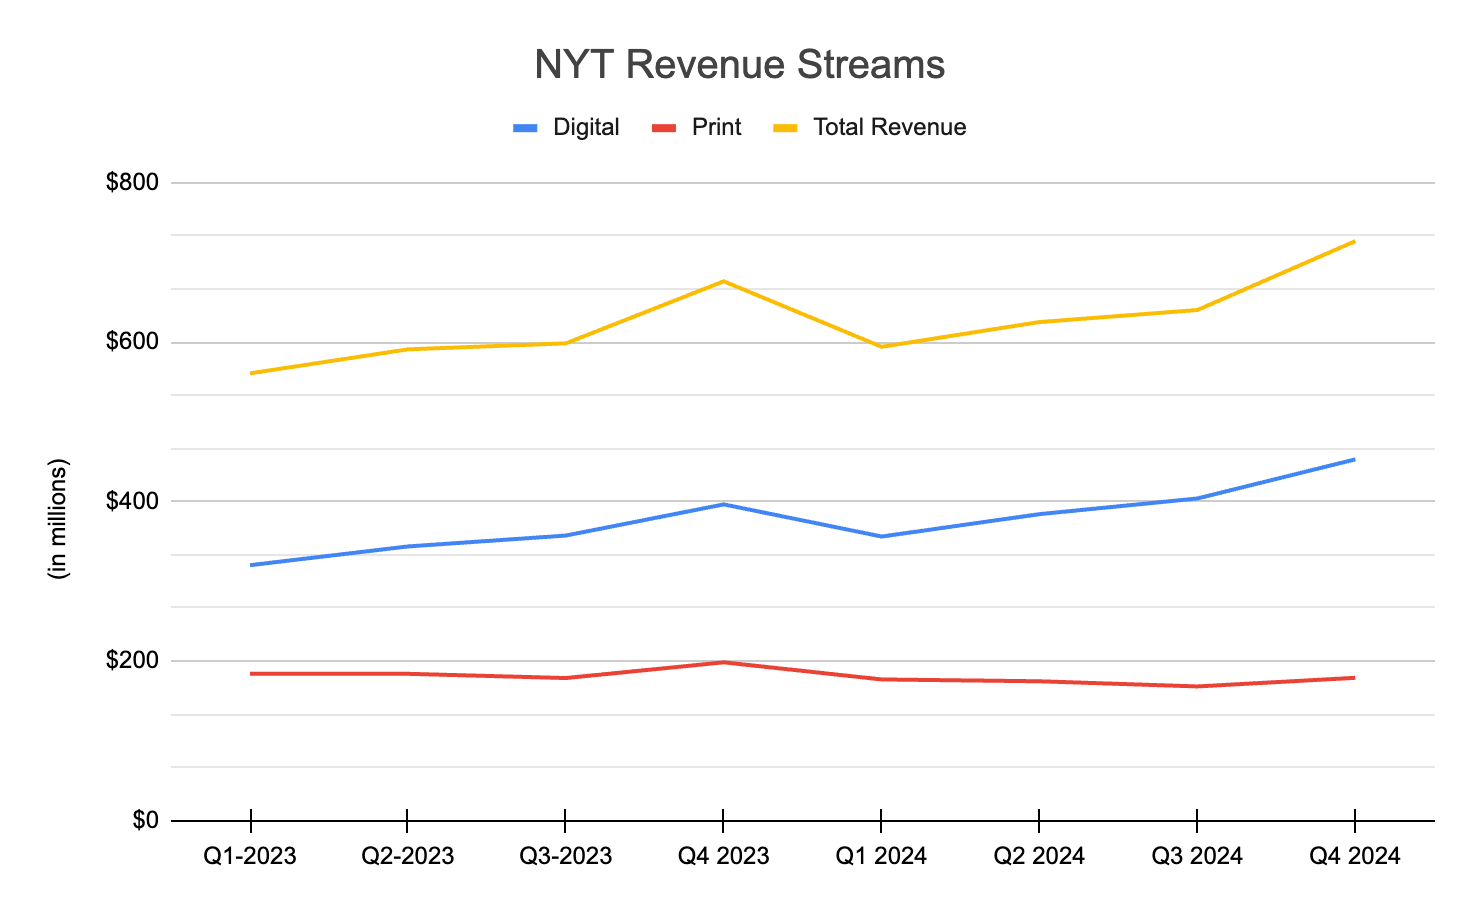Click the chart title NYT Revenue Streams
The image size is (1480, 914).
point(739,65)
